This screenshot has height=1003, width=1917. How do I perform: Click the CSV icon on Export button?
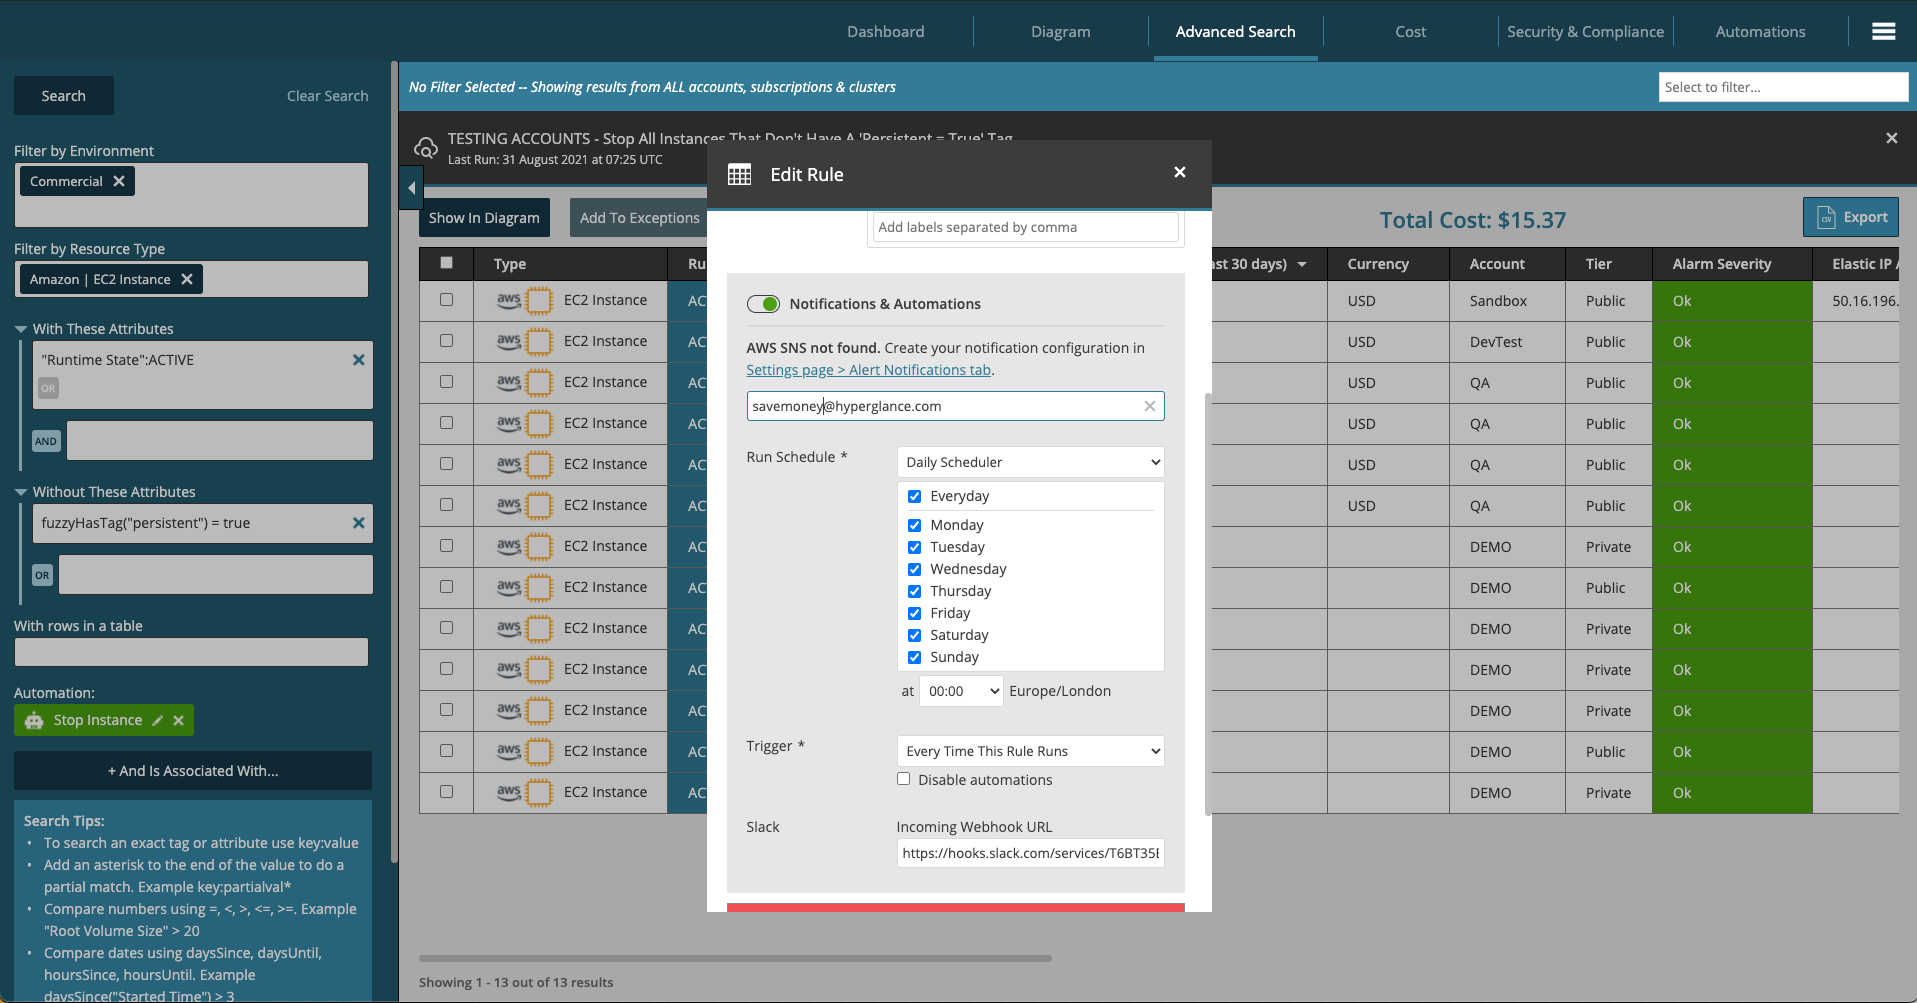click(1826, 217)
